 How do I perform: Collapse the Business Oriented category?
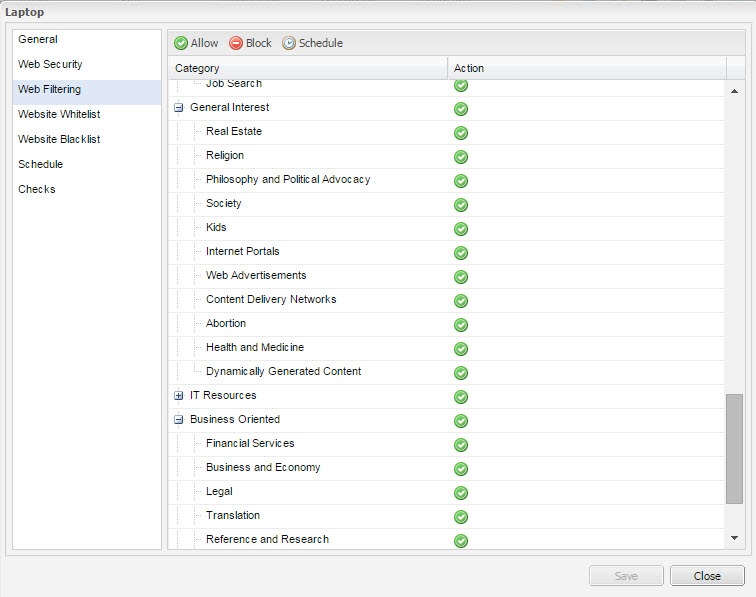coord(179,420)
